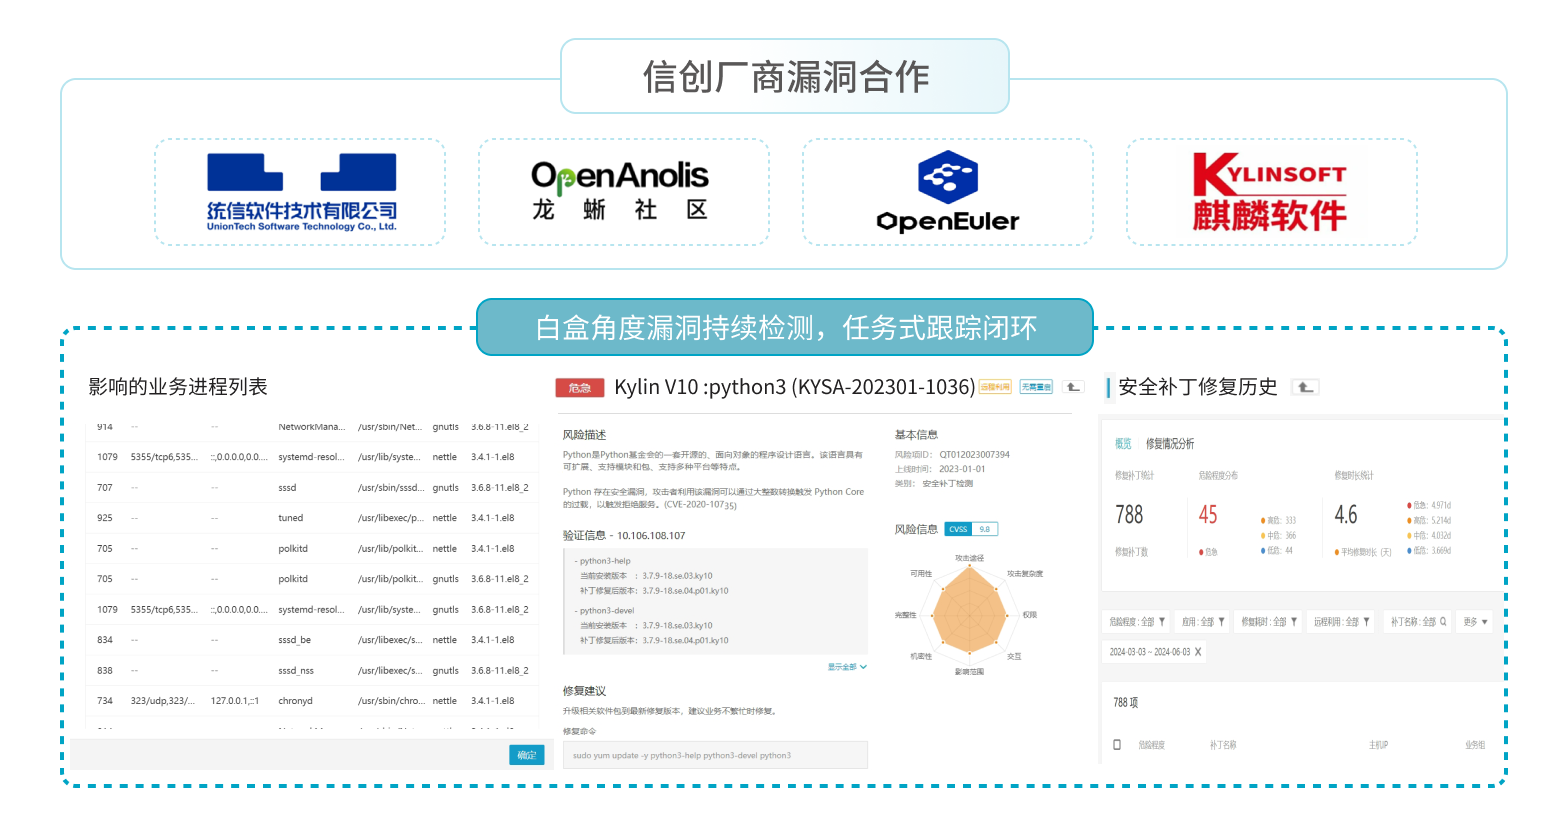Click the 修复建议 section heading

584,691
